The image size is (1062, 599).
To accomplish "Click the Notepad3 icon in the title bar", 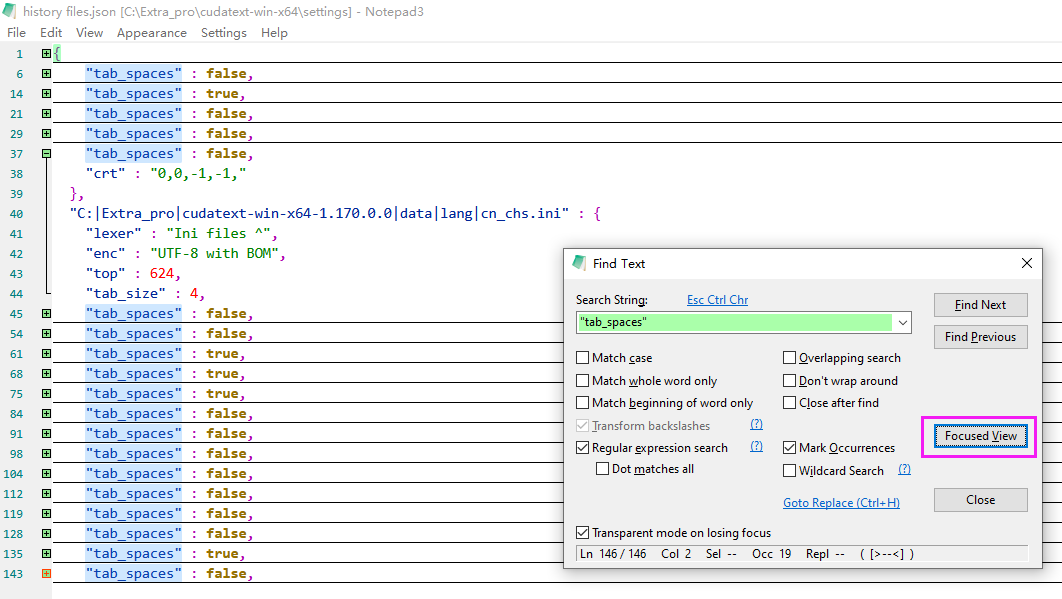I will [x=11, y=11].
